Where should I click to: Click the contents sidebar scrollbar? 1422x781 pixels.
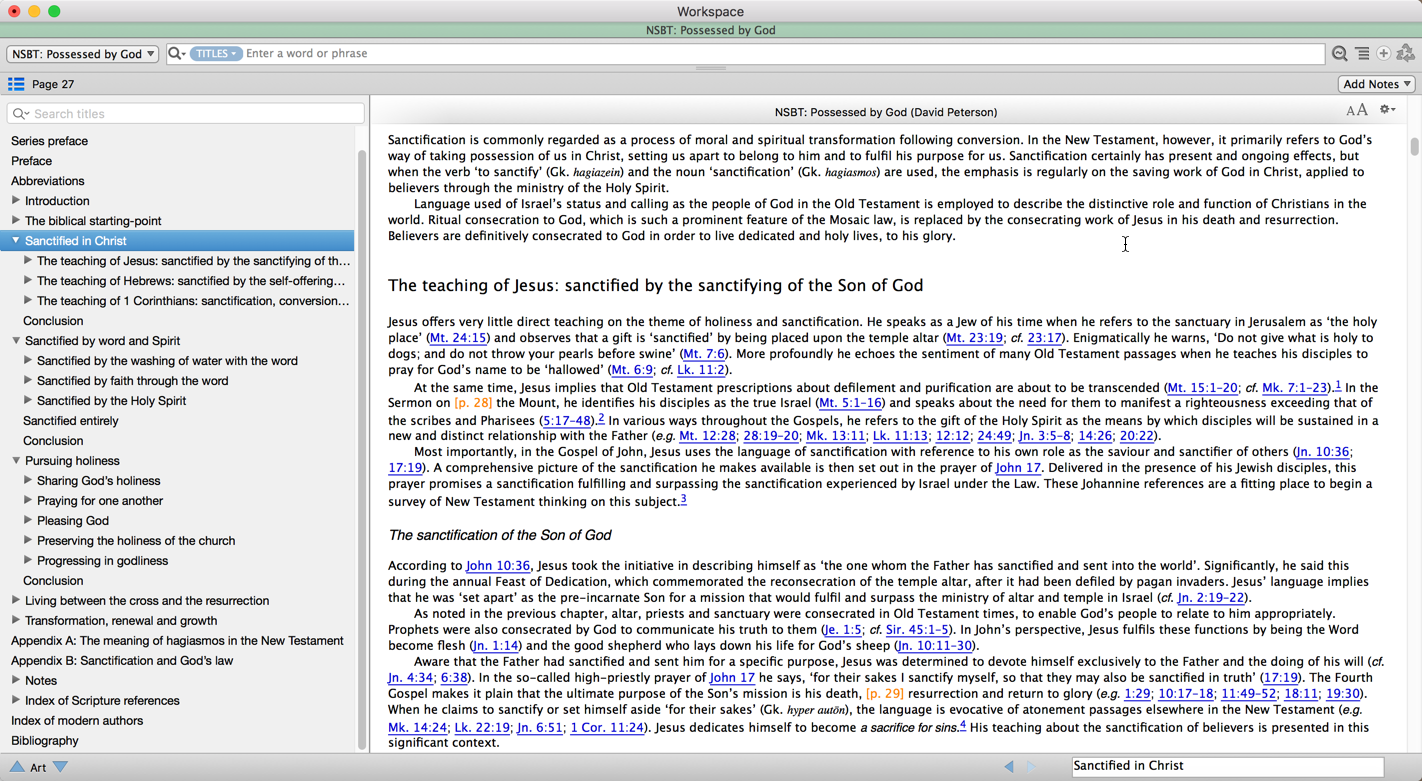click(x=363, y=450)
